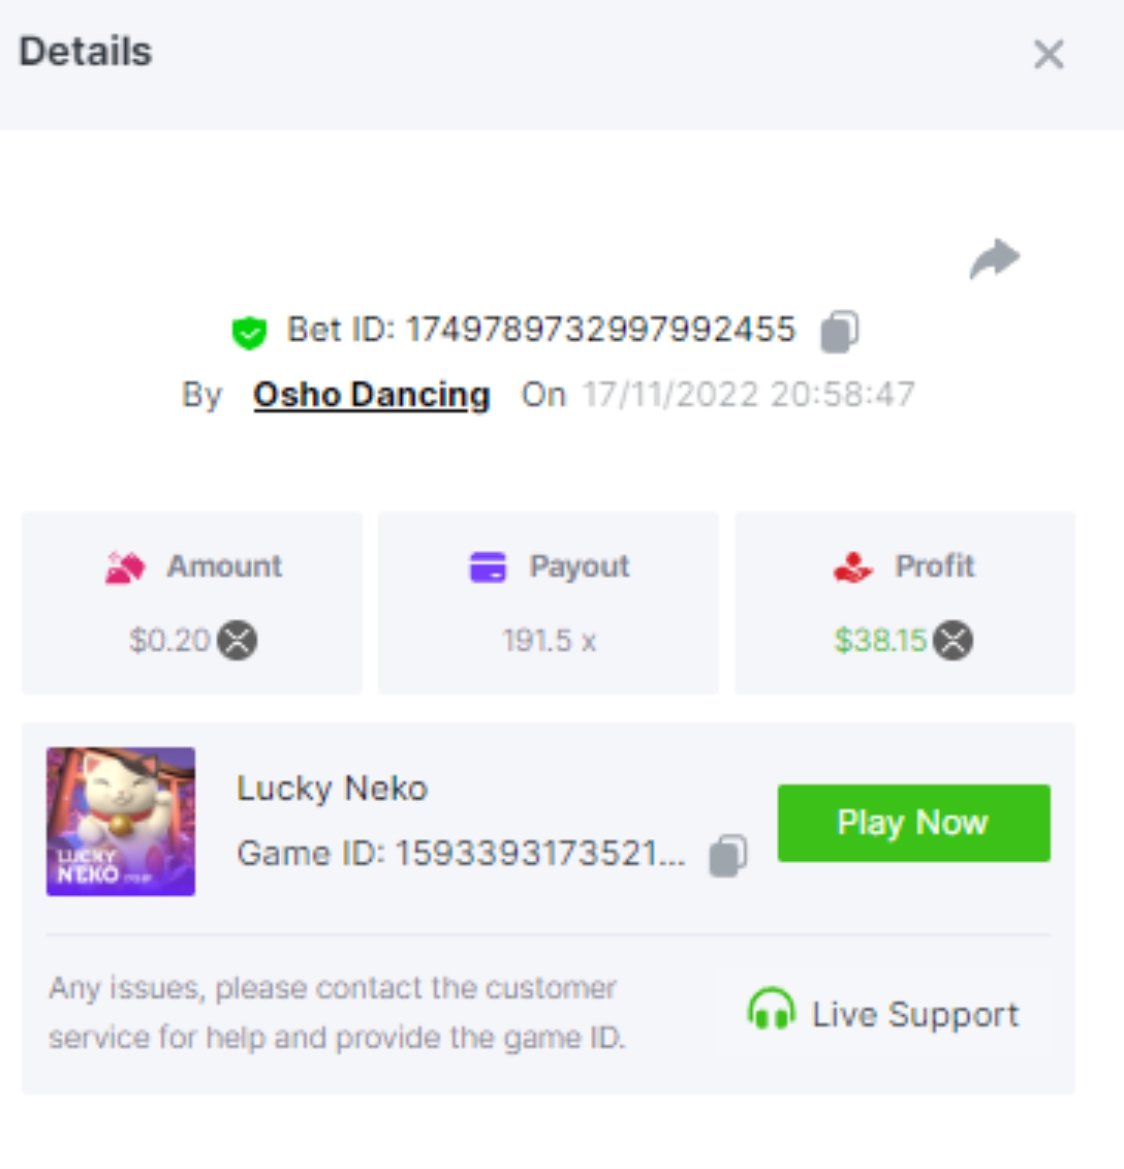Click the share arrow icon
Screen dimensions: 1124x1169
(x=995, y=258)
